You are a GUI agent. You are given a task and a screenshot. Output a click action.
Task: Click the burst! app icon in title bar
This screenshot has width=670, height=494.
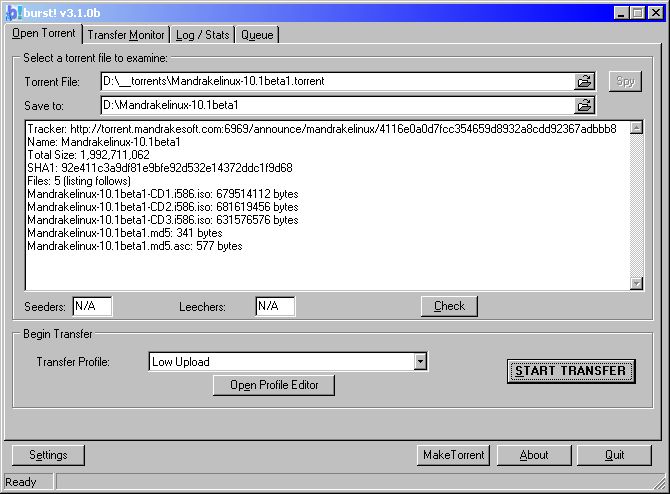point(13,13)
